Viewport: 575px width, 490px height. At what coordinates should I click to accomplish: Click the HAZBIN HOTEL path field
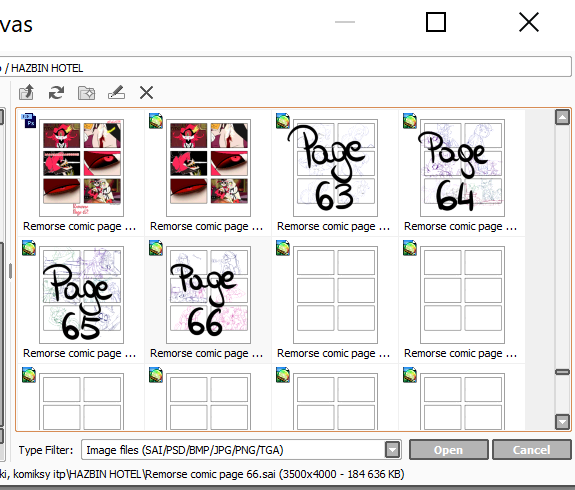click(286, 67)
